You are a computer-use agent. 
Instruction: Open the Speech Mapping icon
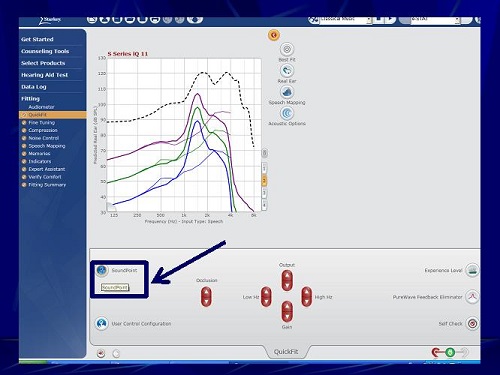pyautogui.click(x=287, y=92)
